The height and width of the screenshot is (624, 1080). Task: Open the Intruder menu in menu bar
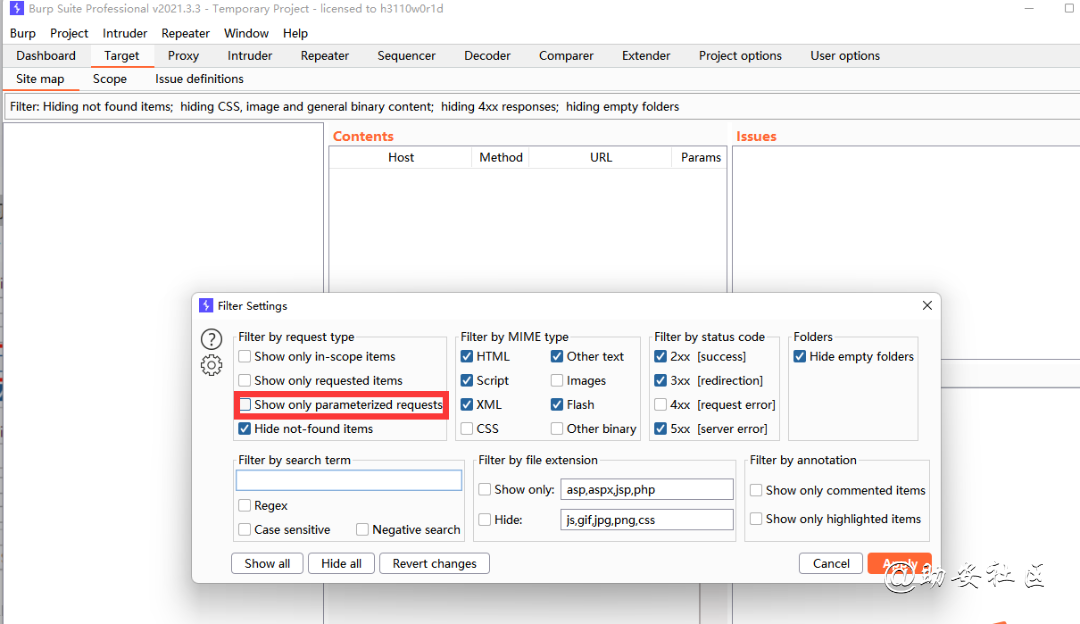[125, 33]
